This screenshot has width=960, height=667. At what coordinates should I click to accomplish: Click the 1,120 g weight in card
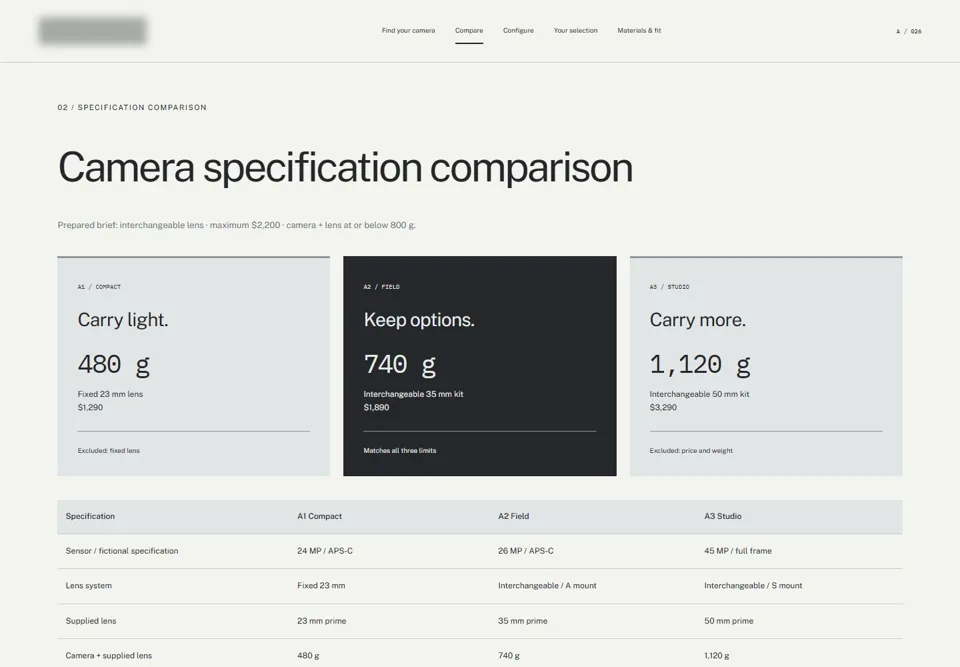click(700, 364)
